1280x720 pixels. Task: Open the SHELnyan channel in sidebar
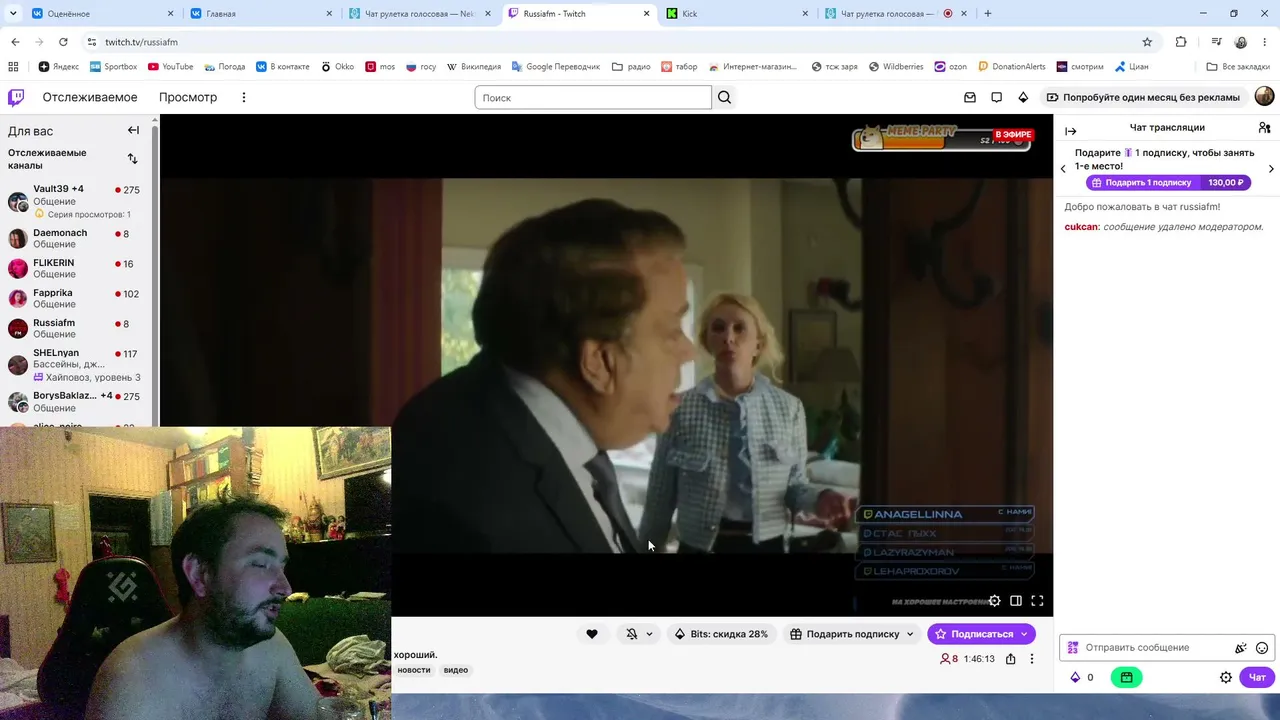click(76, 365)
